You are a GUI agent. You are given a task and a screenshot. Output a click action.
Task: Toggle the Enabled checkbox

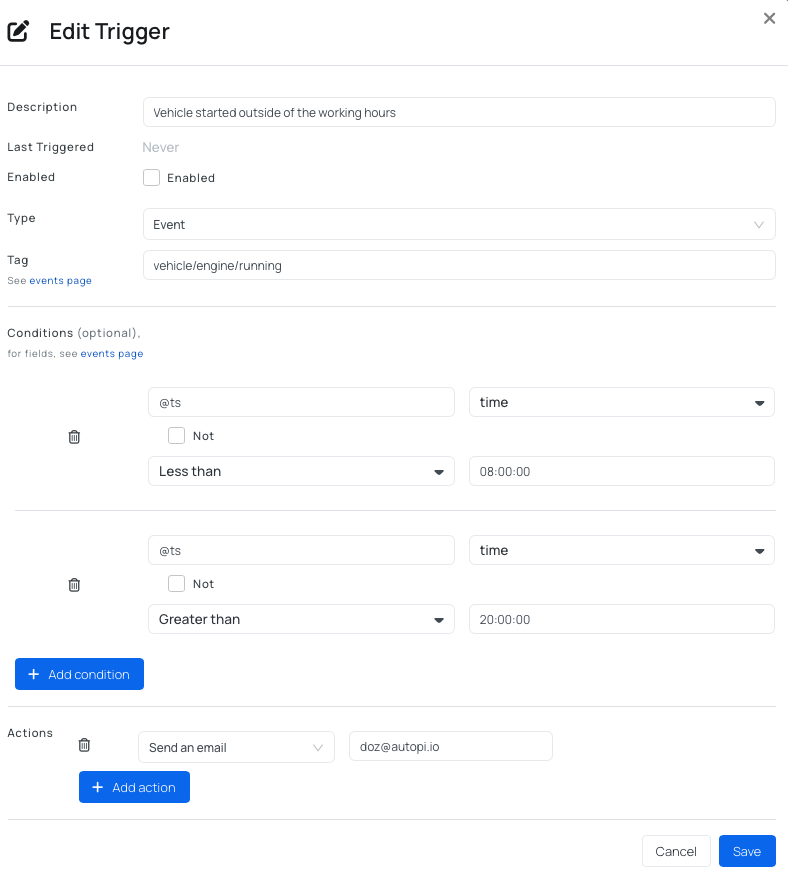tap(152, 178)
